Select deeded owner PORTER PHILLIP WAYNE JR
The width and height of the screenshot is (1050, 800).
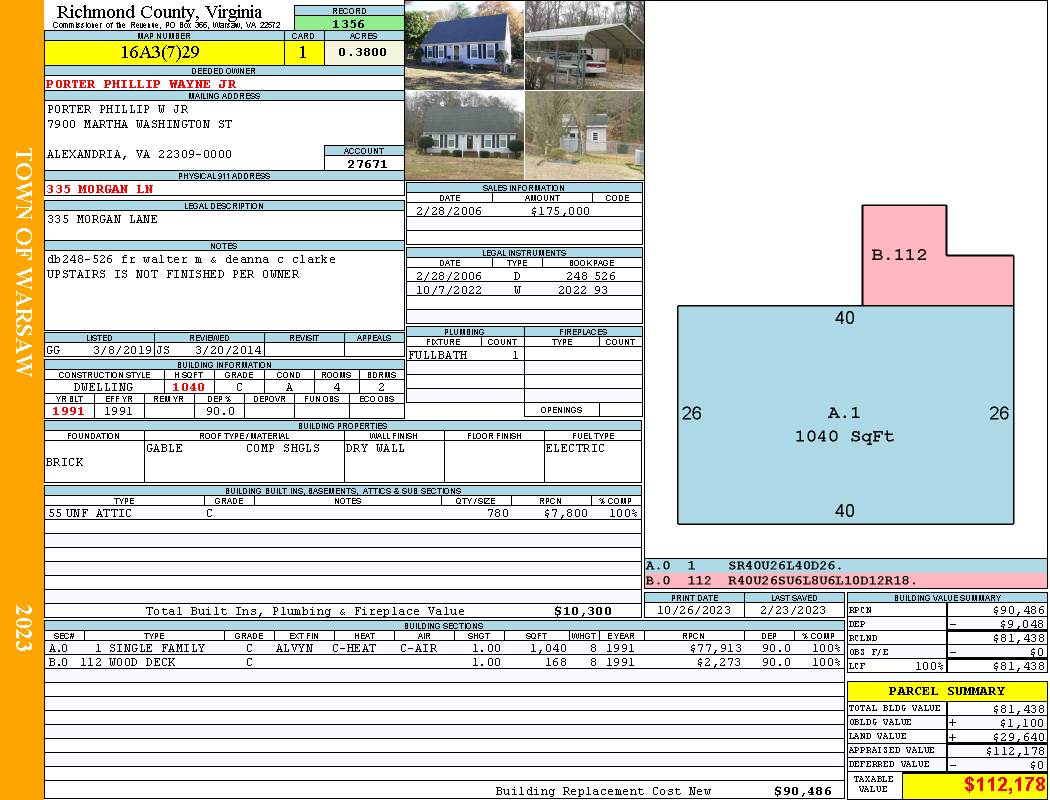[x=141, y=84]
